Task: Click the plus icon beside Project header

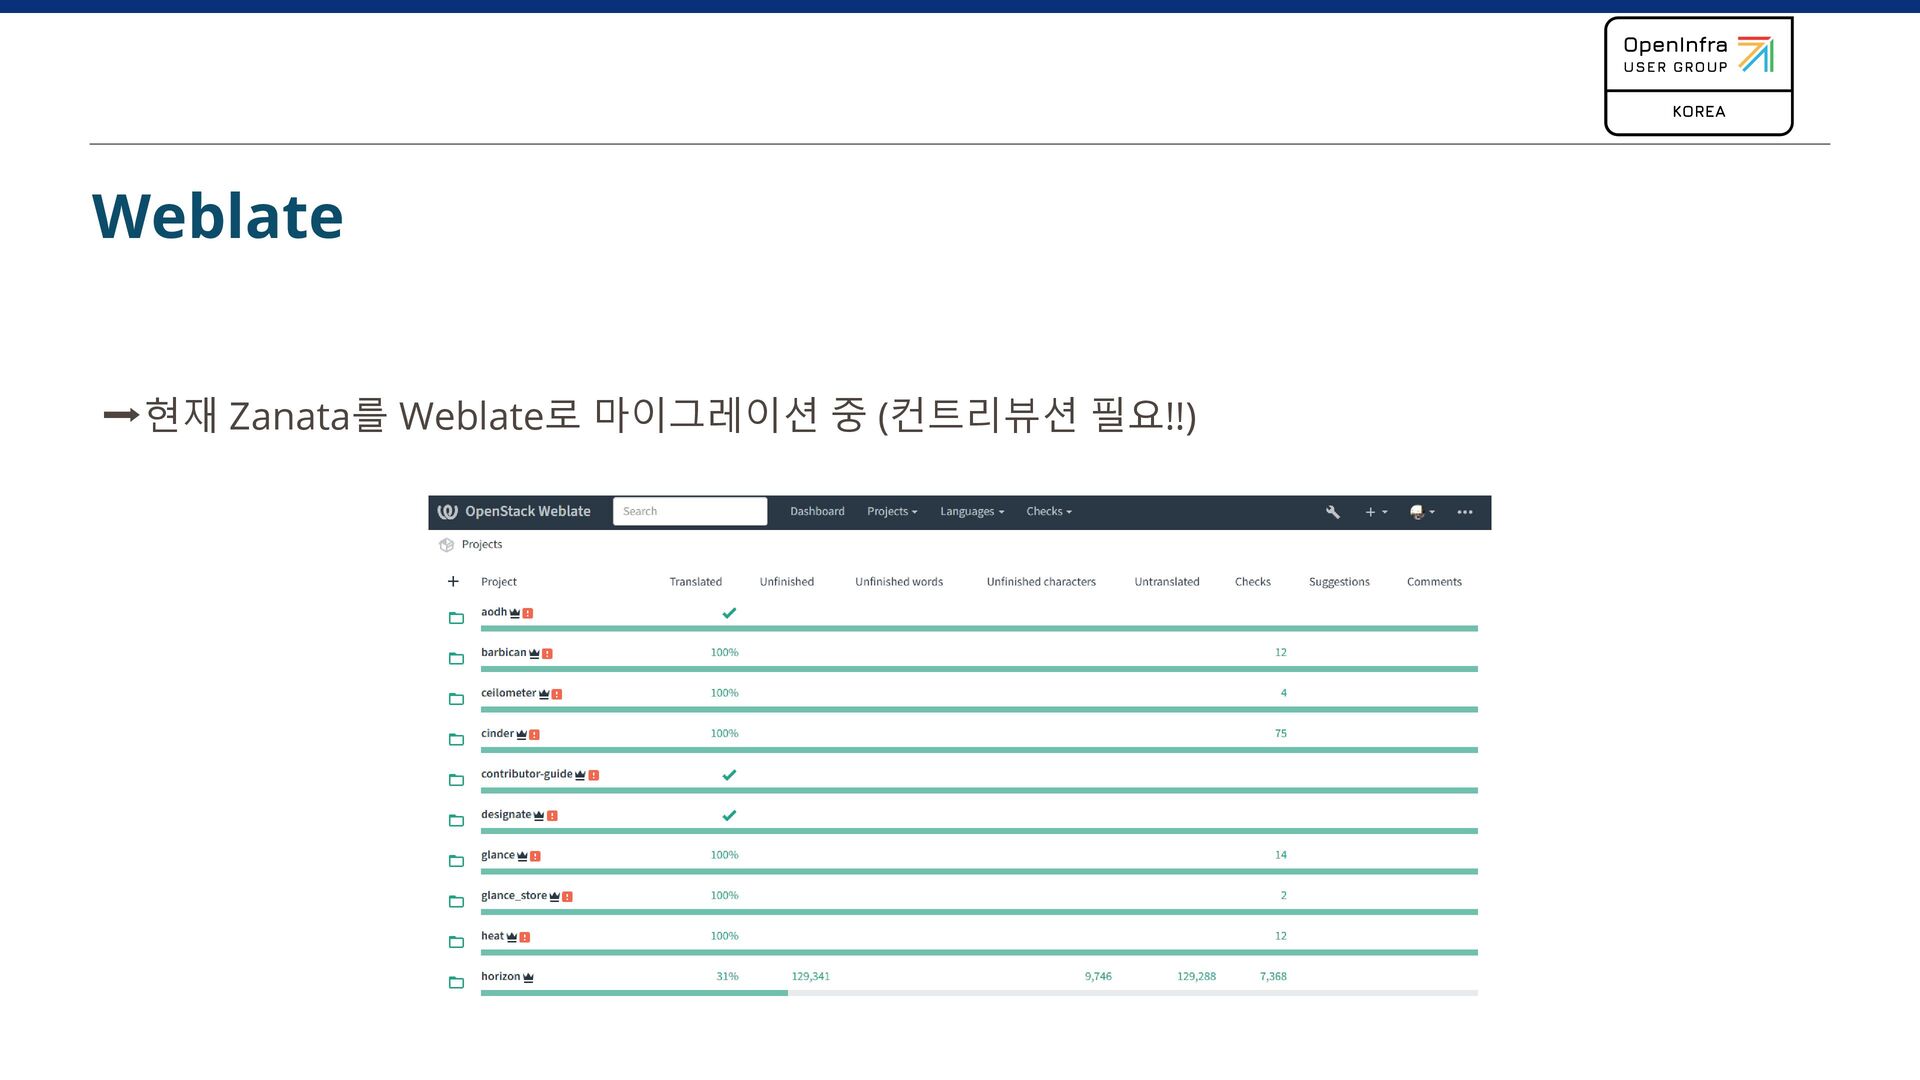Action: 453,581
